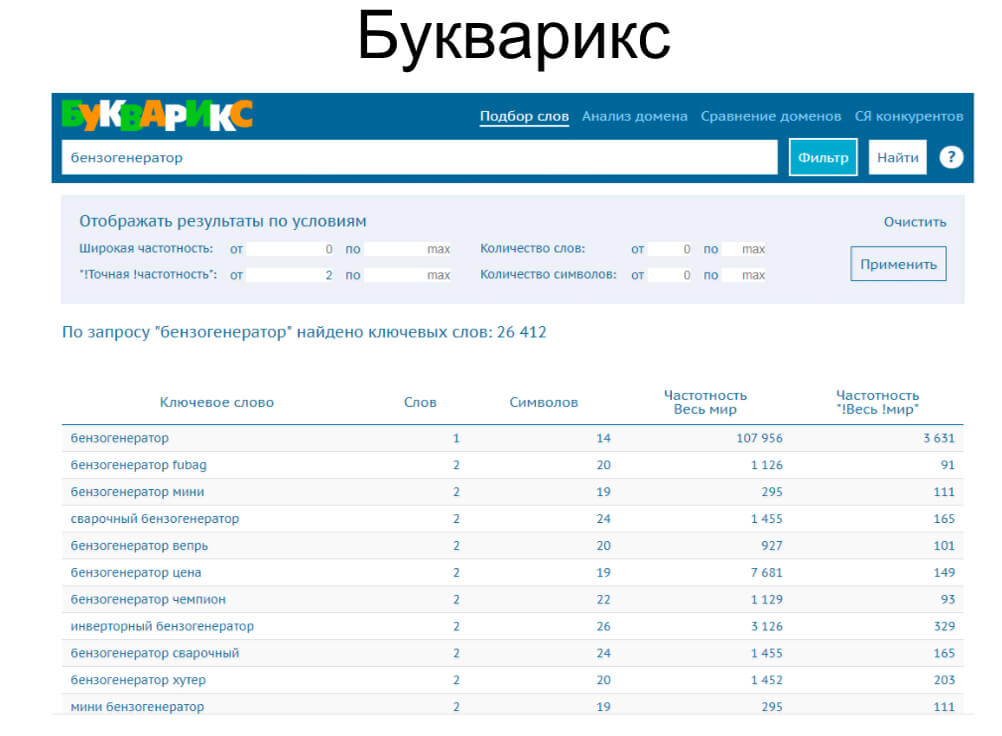Open Анализ домена tab
The width and height of the screenshot is (1002, 736).
[634, 116]
